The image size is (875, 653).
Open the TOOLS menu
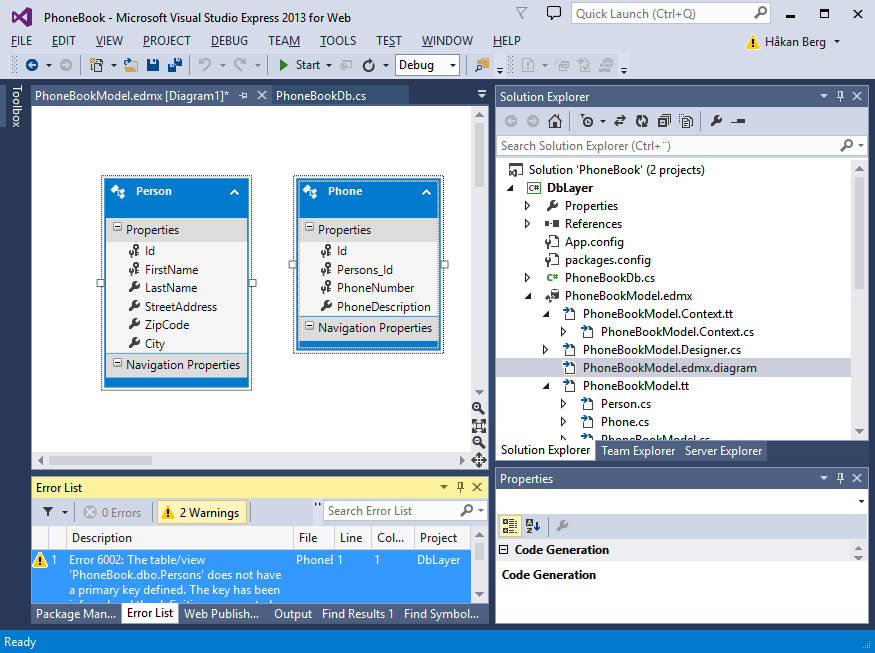point(338,41)
